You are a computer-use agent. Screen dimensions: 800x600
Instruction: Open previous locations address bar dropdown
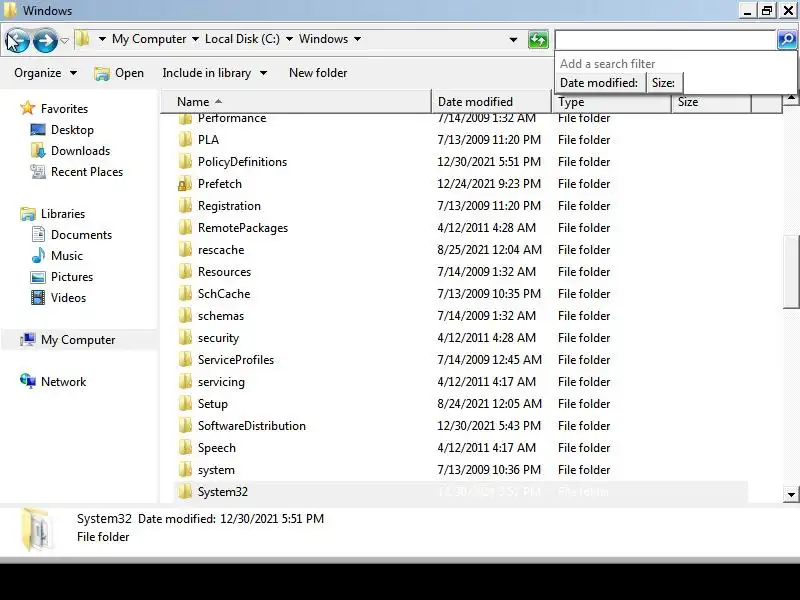[x=513, y=40]
